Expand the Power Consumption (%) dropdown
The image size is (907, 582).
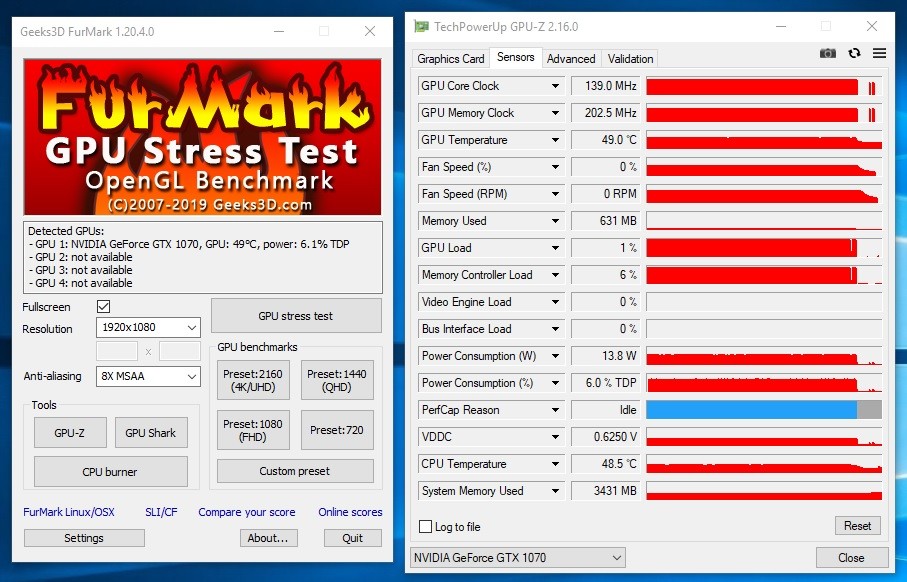555,383
